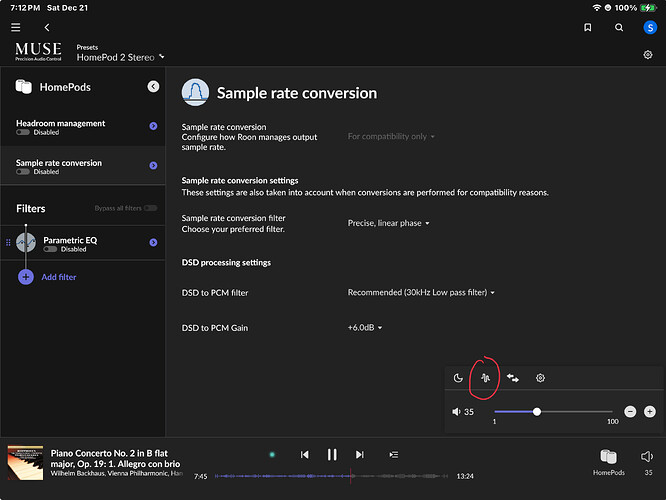Image resolution: width=666 pixels, height=500 pixels.
Task: Click the artist line Wilhelm Backhaus
Action: pyautogui.click(x=116, y=473)
